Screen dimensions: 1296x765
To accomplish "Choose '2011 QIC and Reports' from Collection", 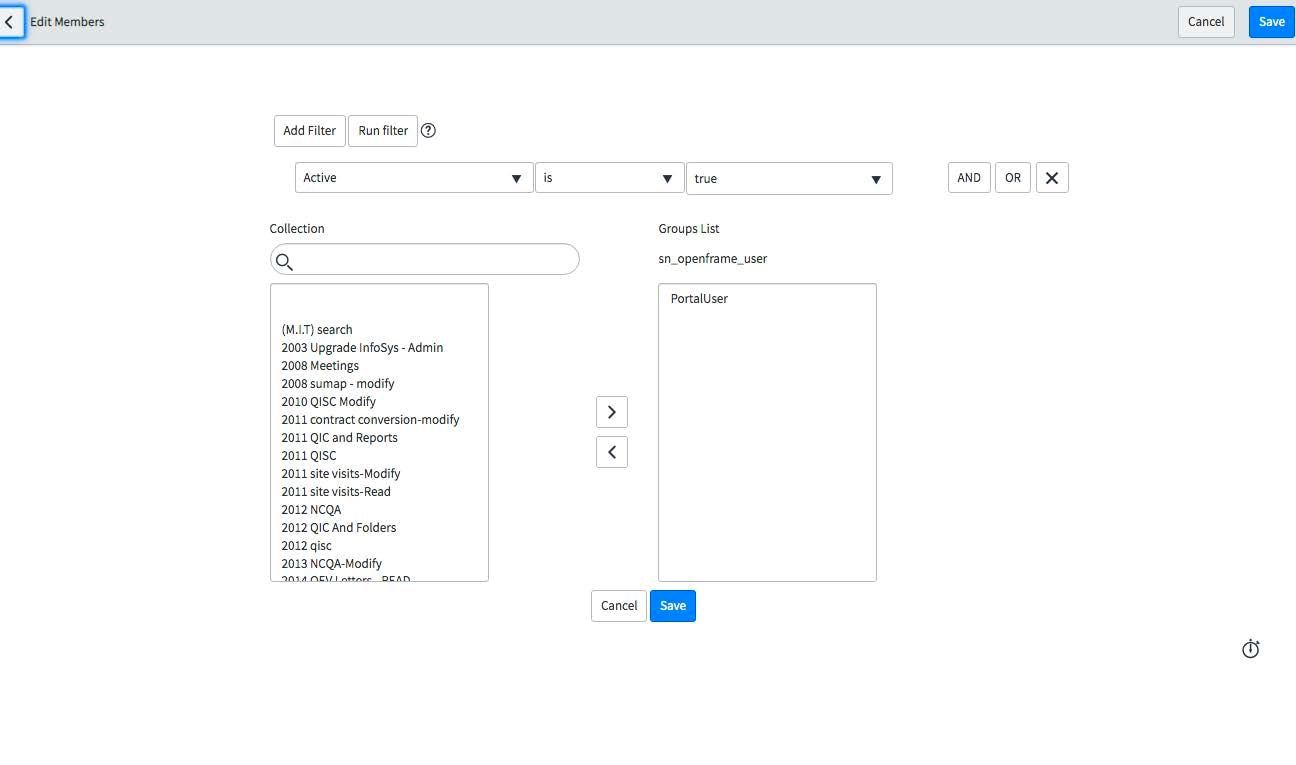I will pos(339,438).
